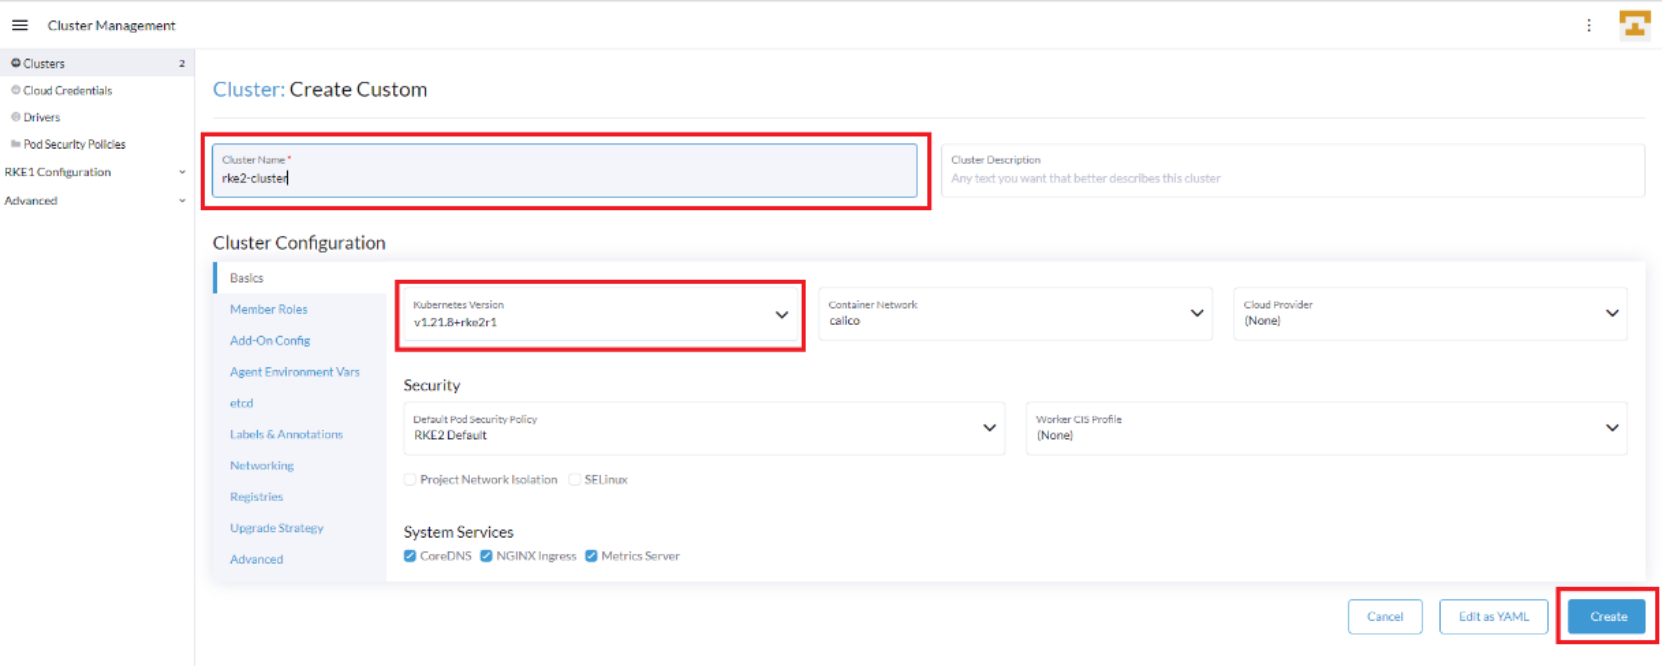Open the Worker CIS Profile dropdown
This screenshot has height=666, width=1662.
click(1326, 428)
